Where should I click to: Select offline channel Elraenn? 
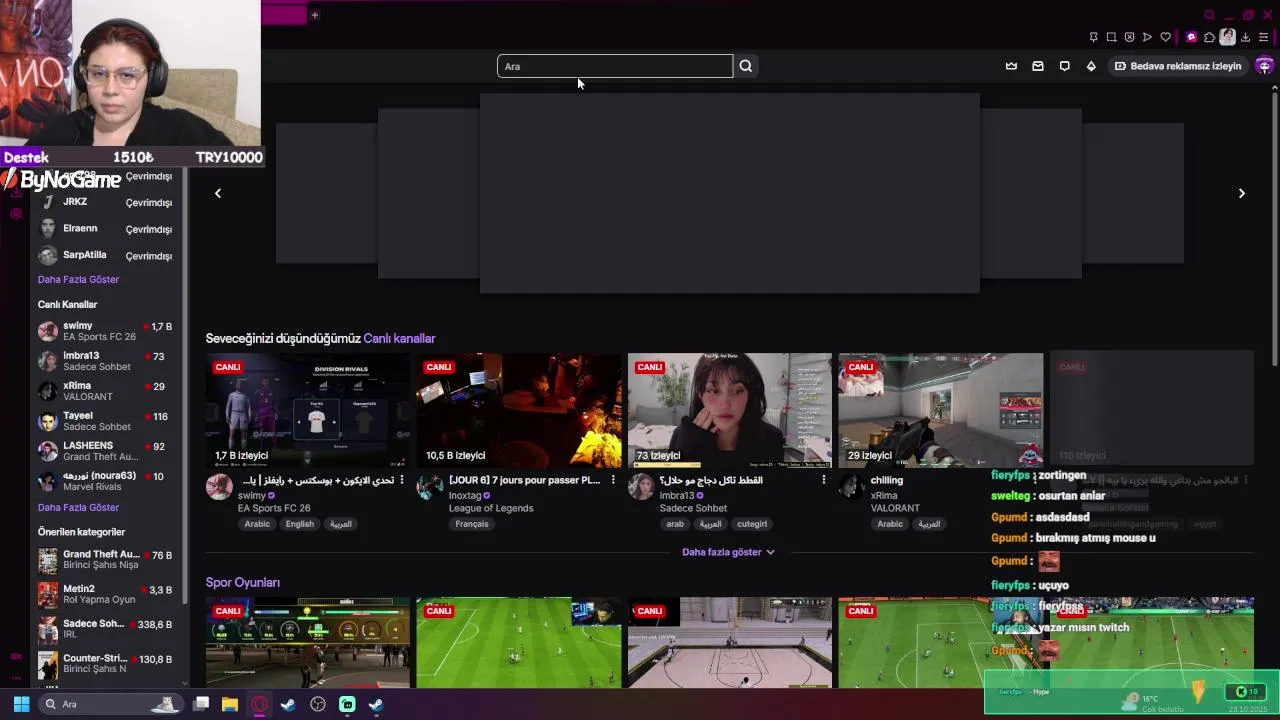tap(105, 229)
